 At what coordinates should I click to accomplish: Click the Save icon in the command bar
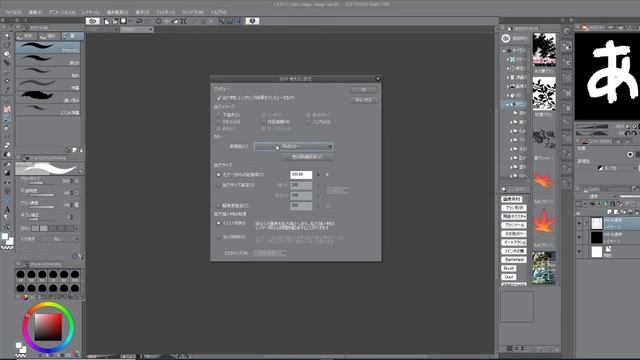pyautogui.click(x=123, y=21)
